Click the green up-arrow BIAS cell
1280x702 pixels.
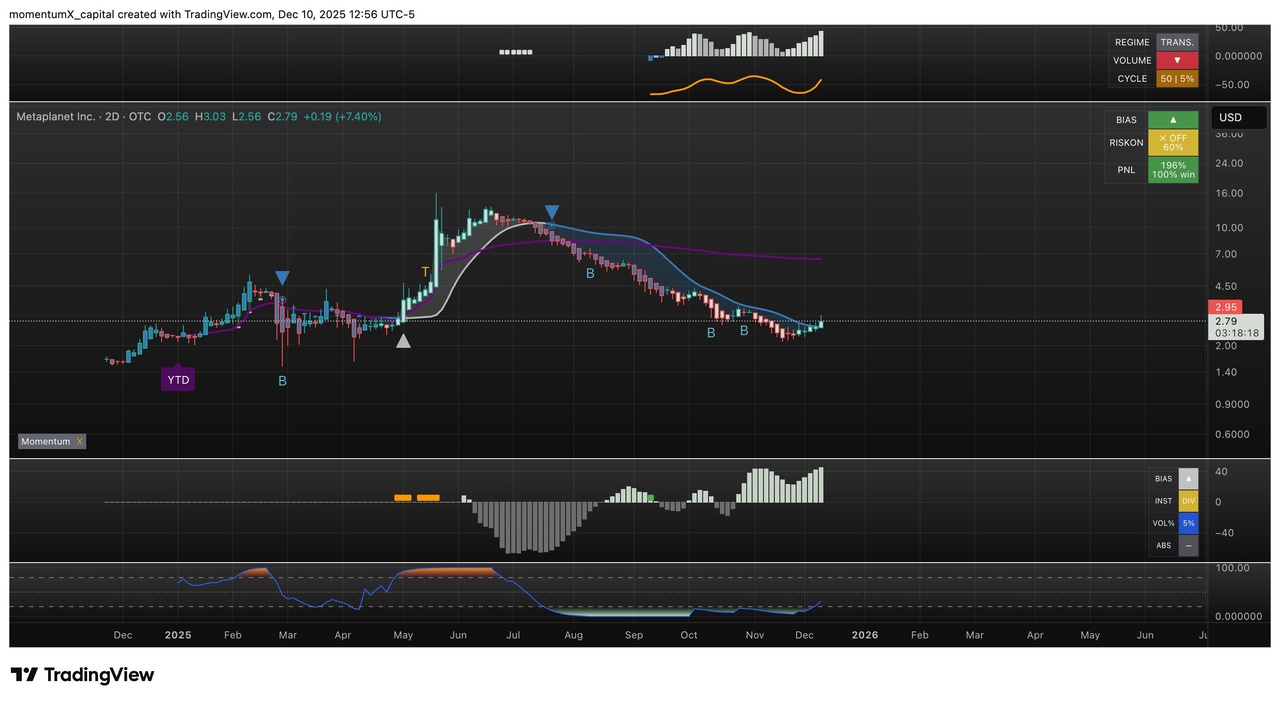coord(1173,119)
